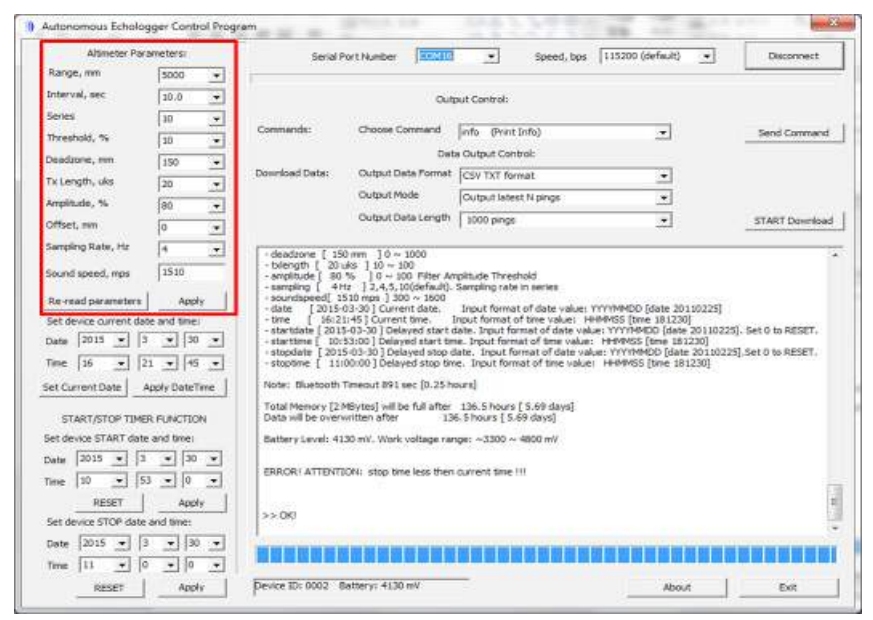This screenshot has width=873, height=620.
Task: Open the Choose Command dropdown
Action: tap(662, 131)
